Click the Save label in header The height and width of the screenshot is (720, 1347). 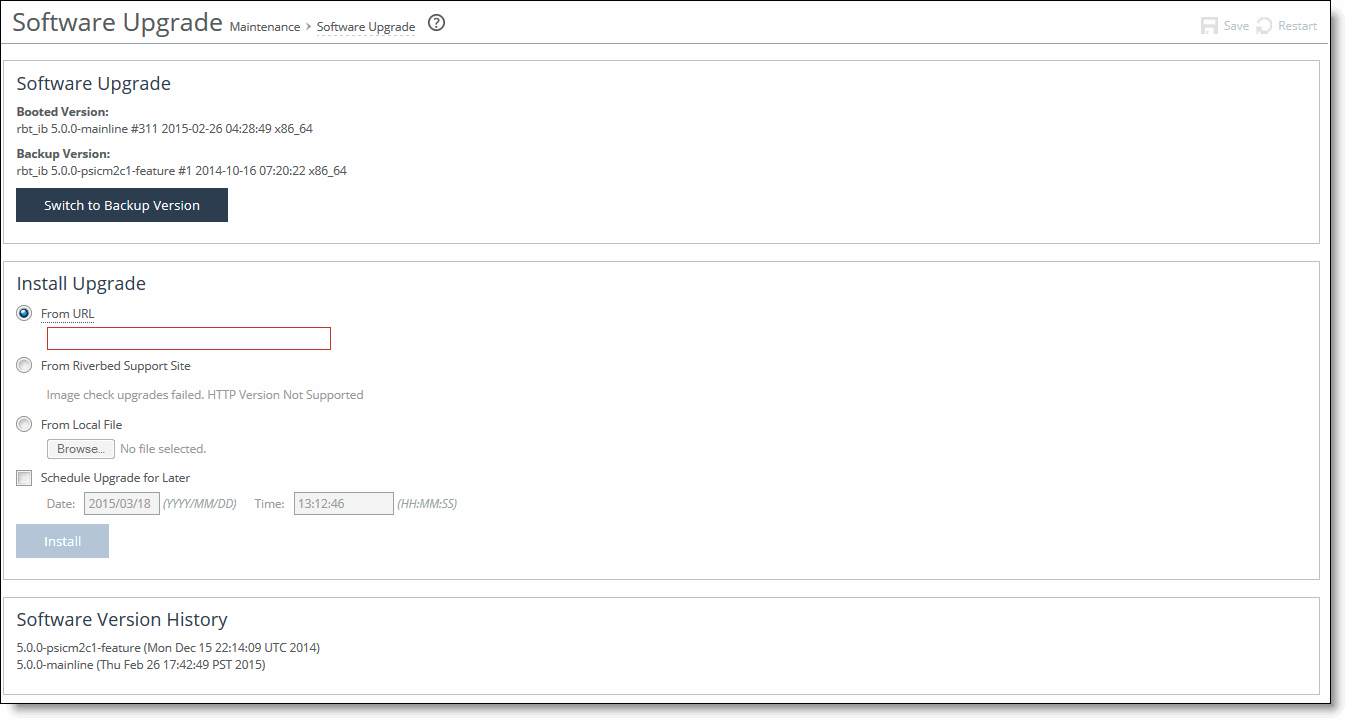point(1236,26)
